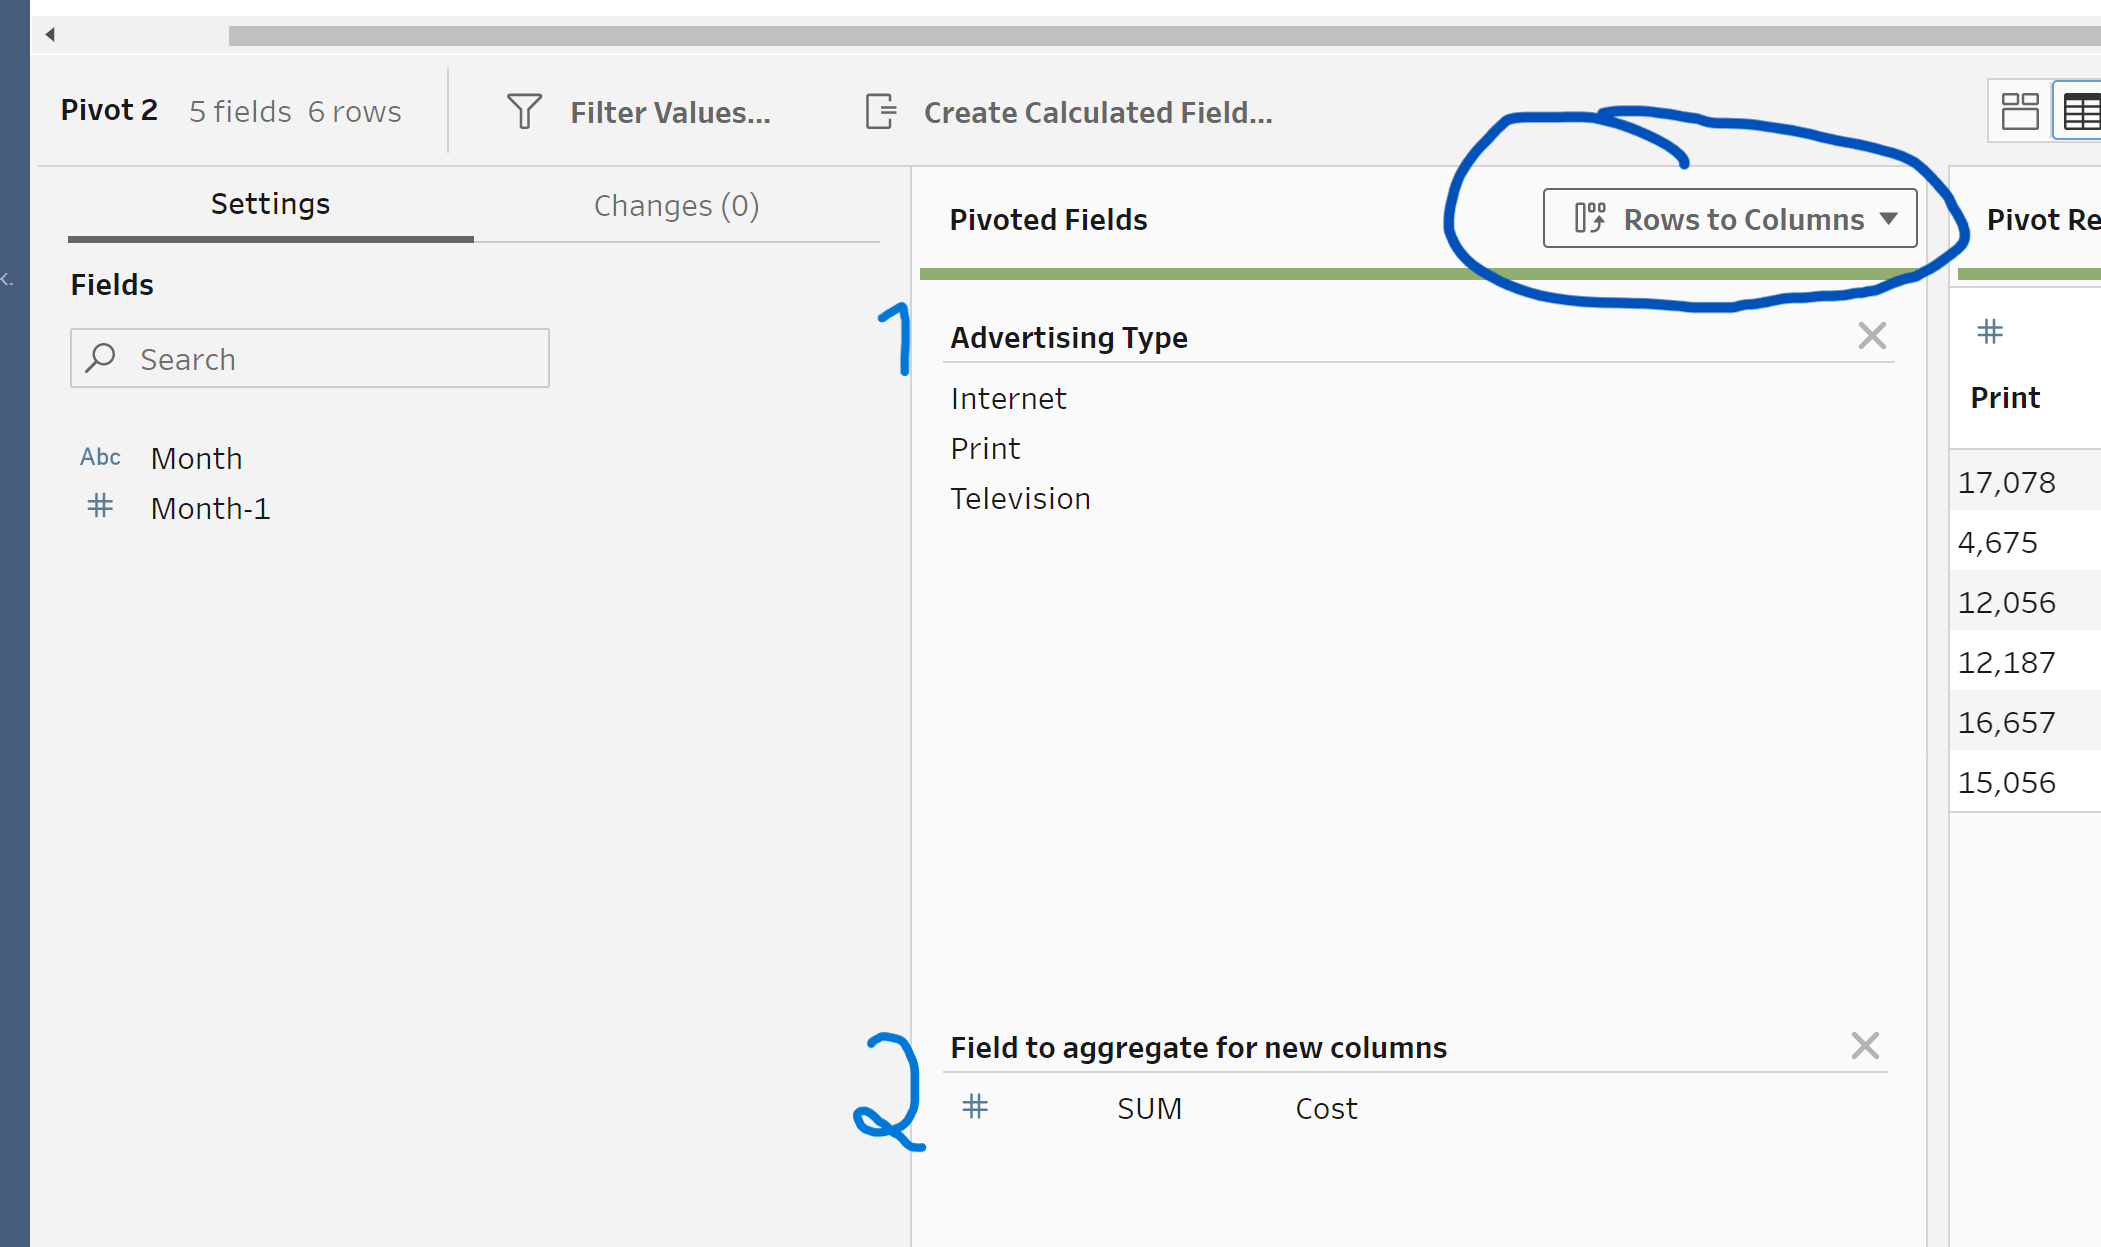This screenshot has height=1247, width=2101.
Task: Switch to profile pane view icon
Action: point(2019,111)
